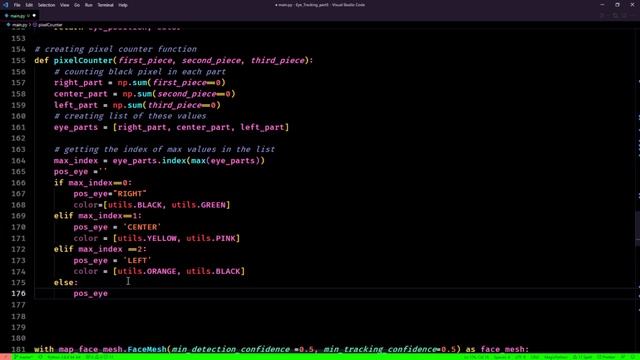Click the 'LEFT' string on line 173
The width and height of the screenshot is (640, 360).
(137, 261)
